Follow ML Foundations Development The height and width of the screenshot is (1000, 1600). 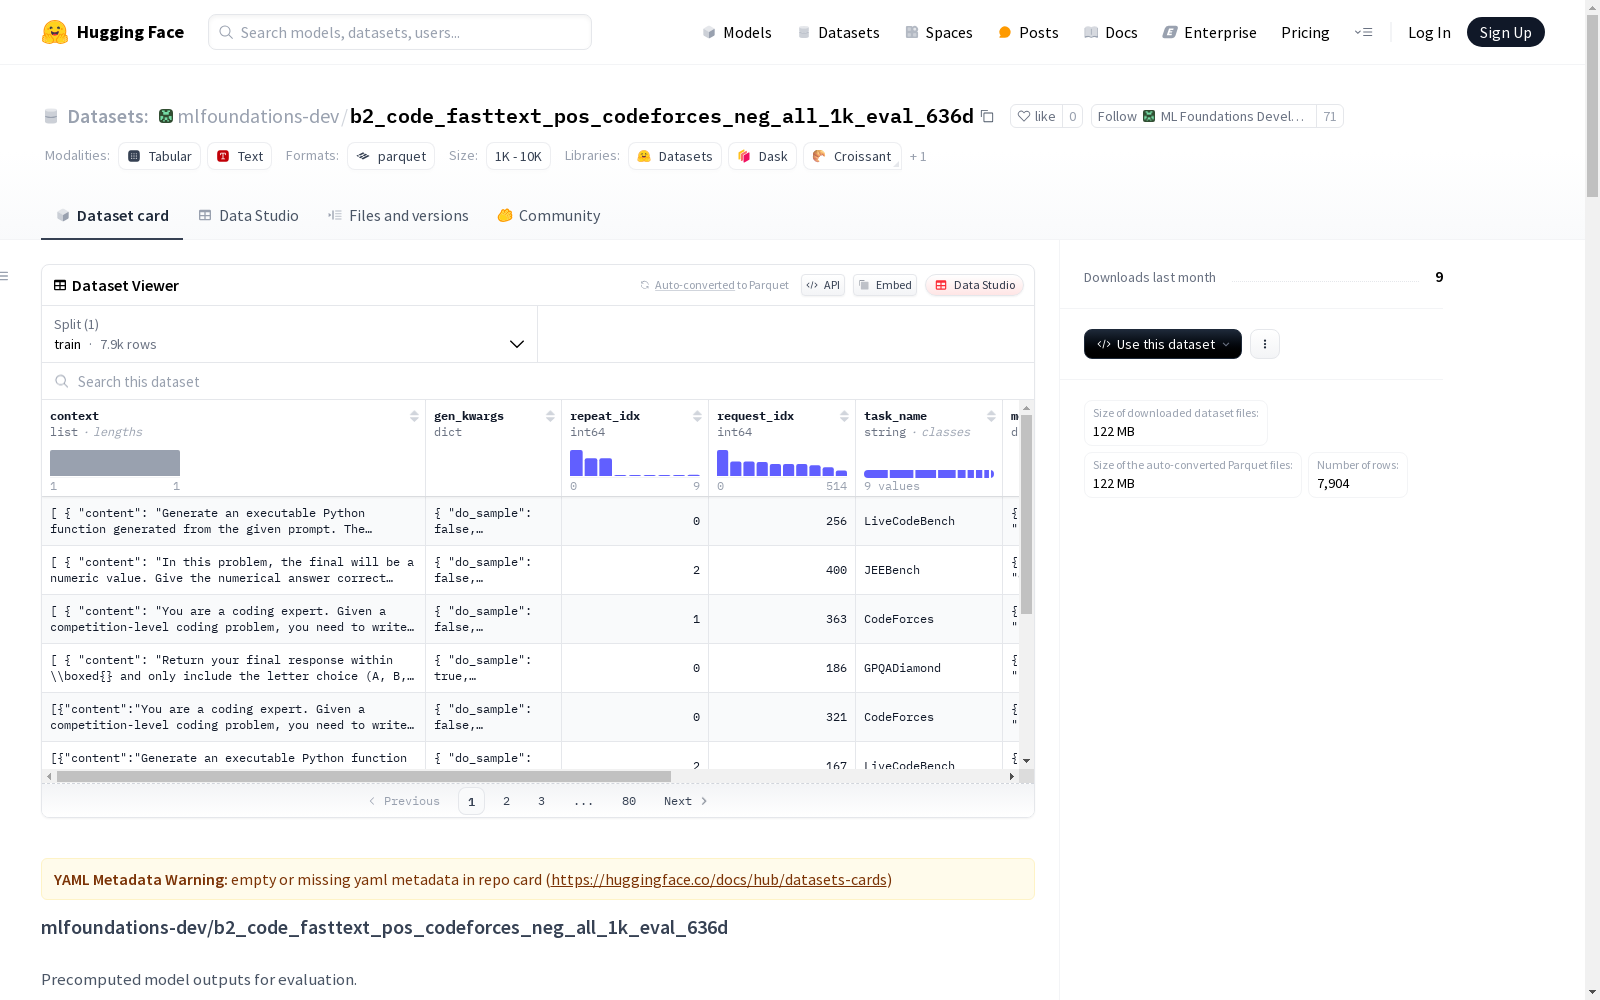click(x=1204, y=116)
